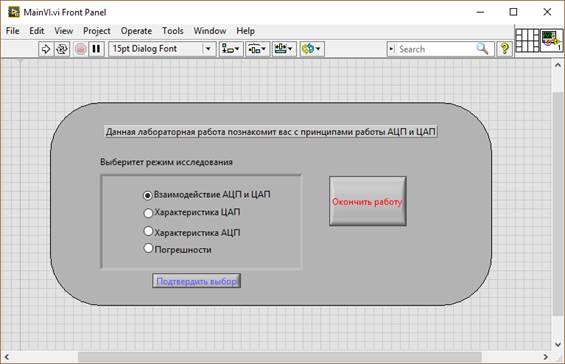Open the Project menu

97,31
